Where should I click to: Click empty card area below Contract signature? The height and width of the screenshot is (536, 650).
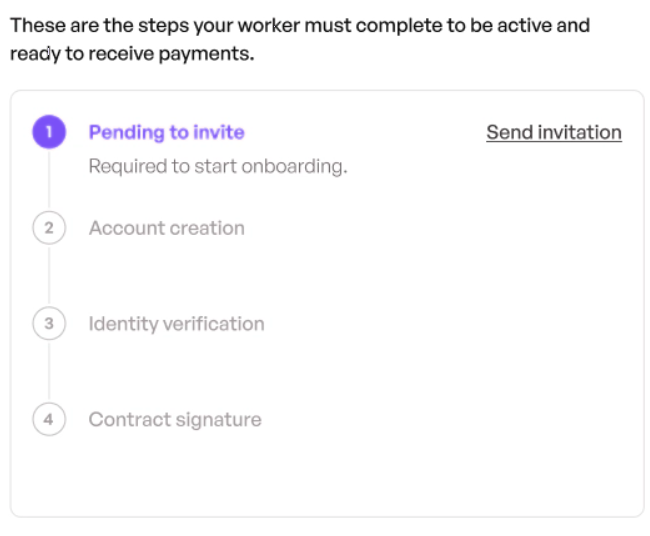click(327, 477)
